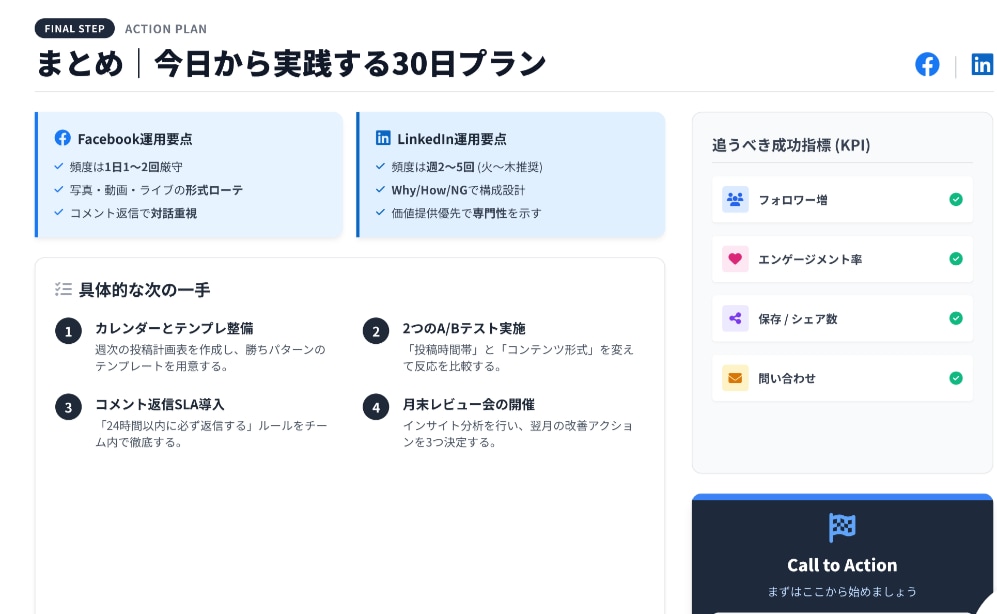The height and width of the screenshot is (614, 997).
Task: Click the LinkedIn運用要点 heading
Action: [x=452, y=139]
